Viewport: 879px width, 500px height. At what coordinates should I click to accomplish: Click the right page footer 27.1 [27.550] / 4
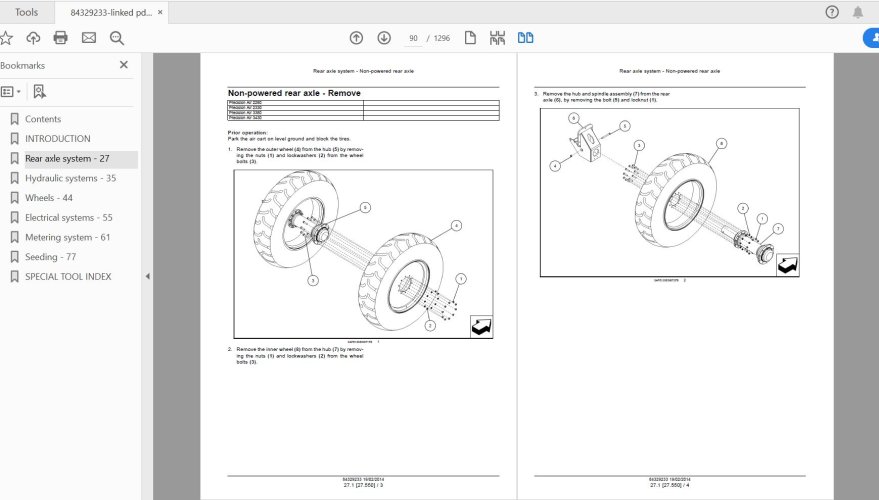[x=669, y=485]
